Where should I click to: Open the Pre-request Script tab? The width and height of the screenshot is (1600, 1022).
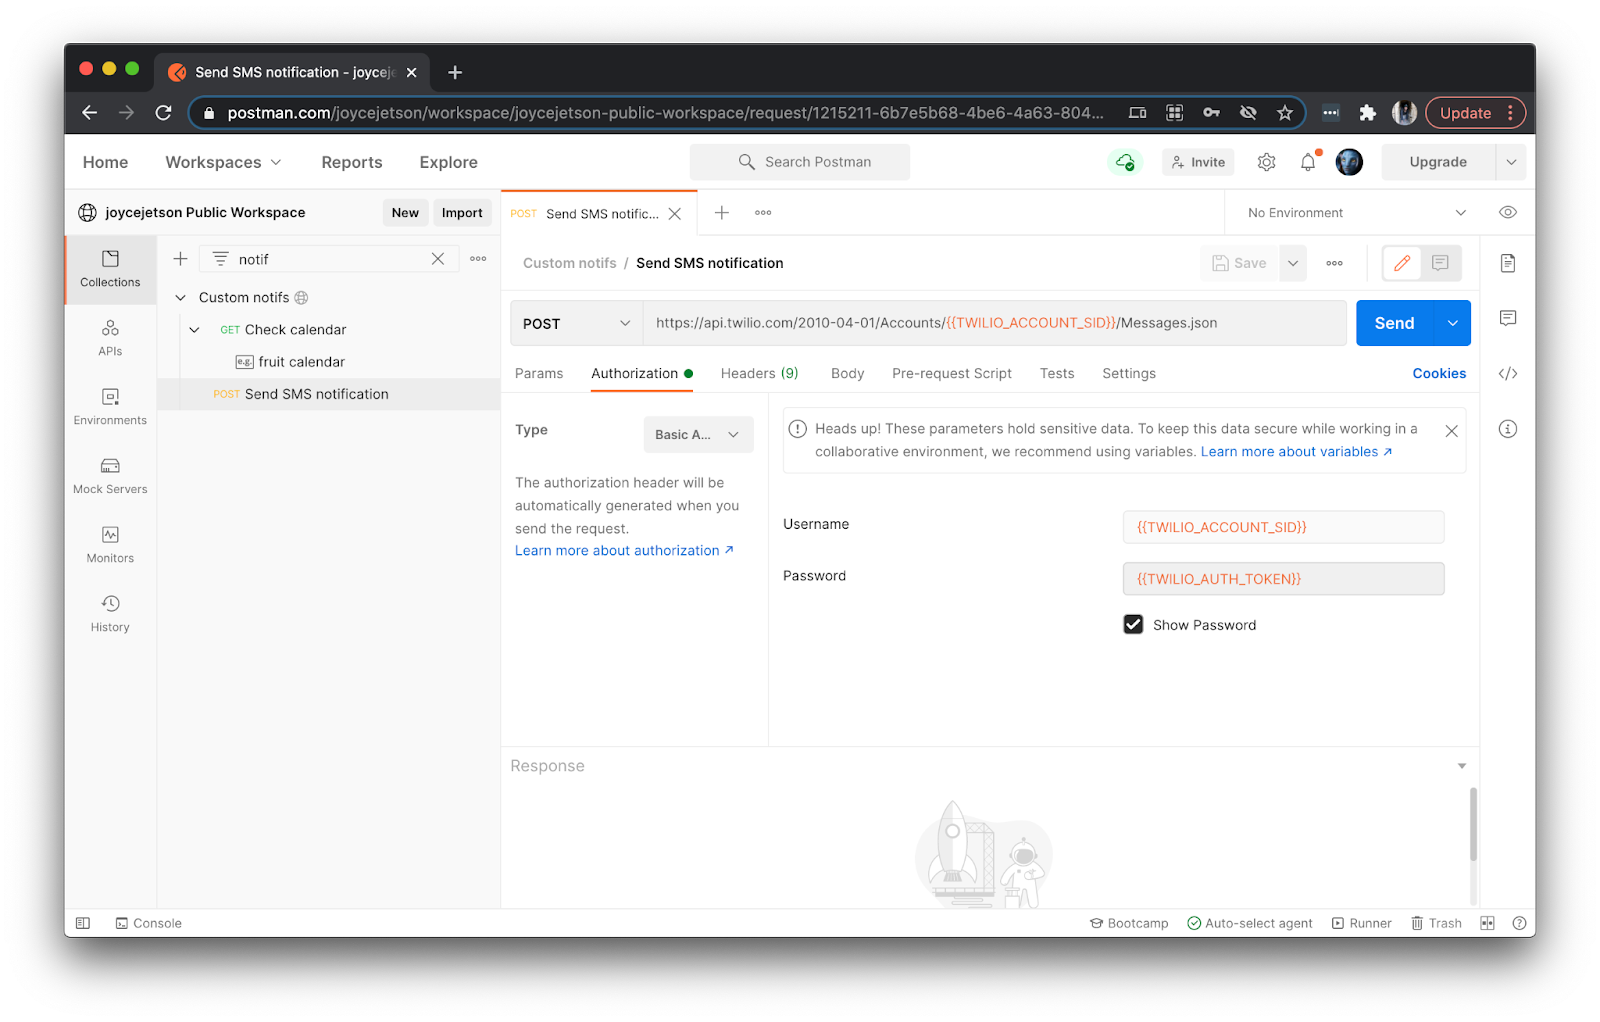click(951, 373)
